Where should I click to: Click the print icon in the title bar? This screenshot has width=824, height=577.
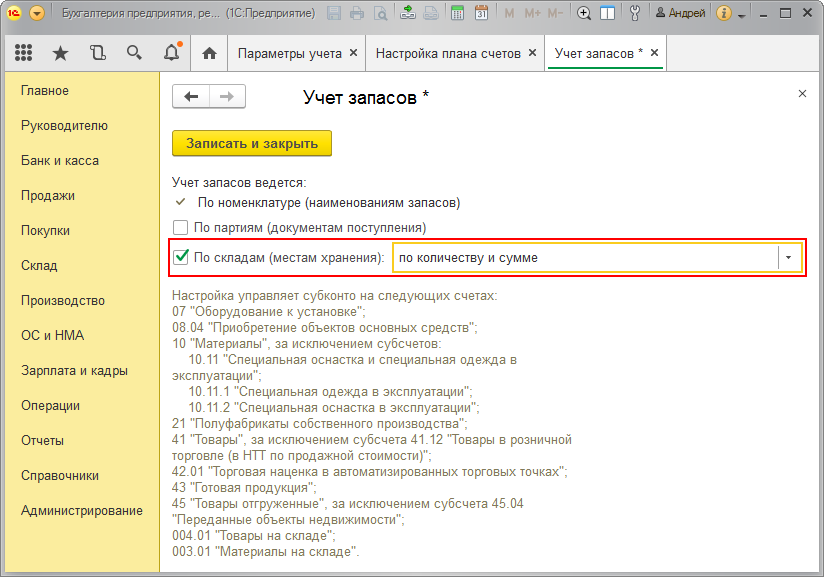coord(357,13)
